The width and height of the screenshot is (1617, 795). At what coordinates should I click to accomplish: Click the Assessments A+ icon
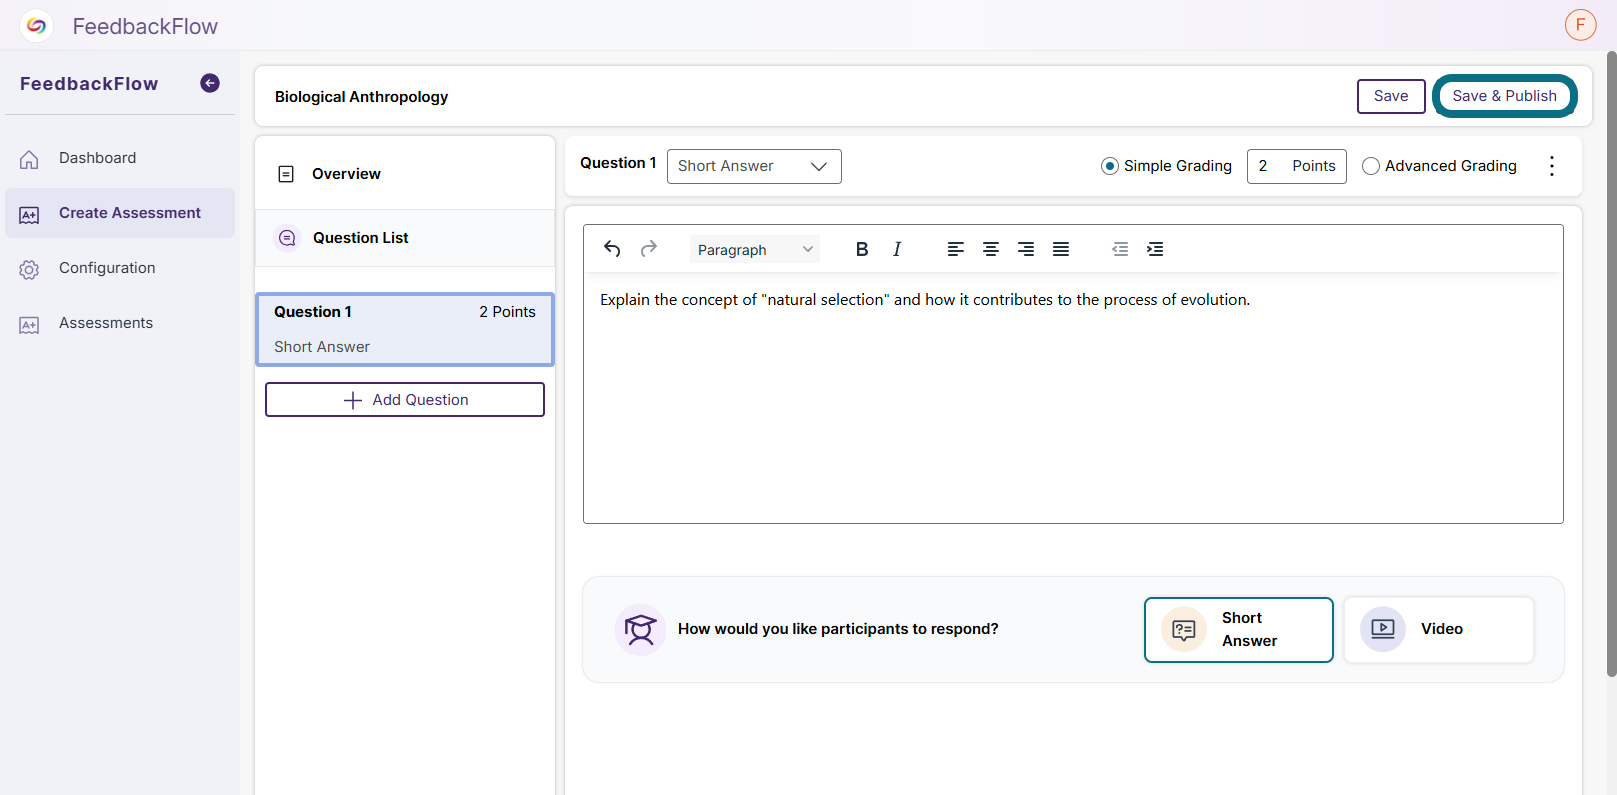click(x=29, y=325)
